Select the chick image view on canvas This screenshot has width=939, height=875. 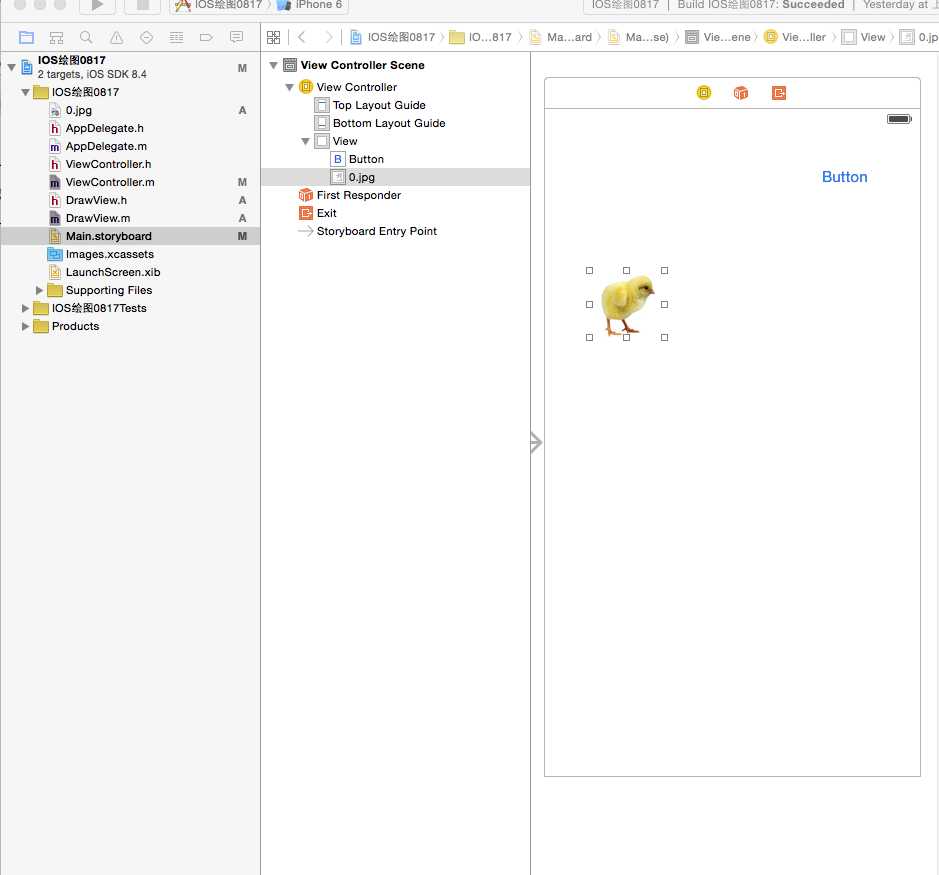627,304
